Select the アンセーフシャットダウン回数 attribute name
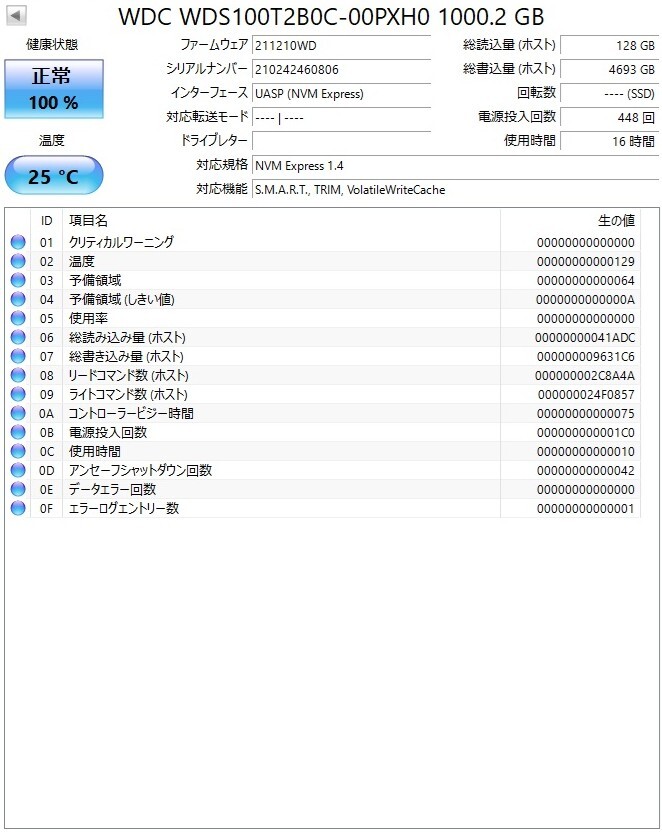The image size is (662, 832). pos(140,470)
